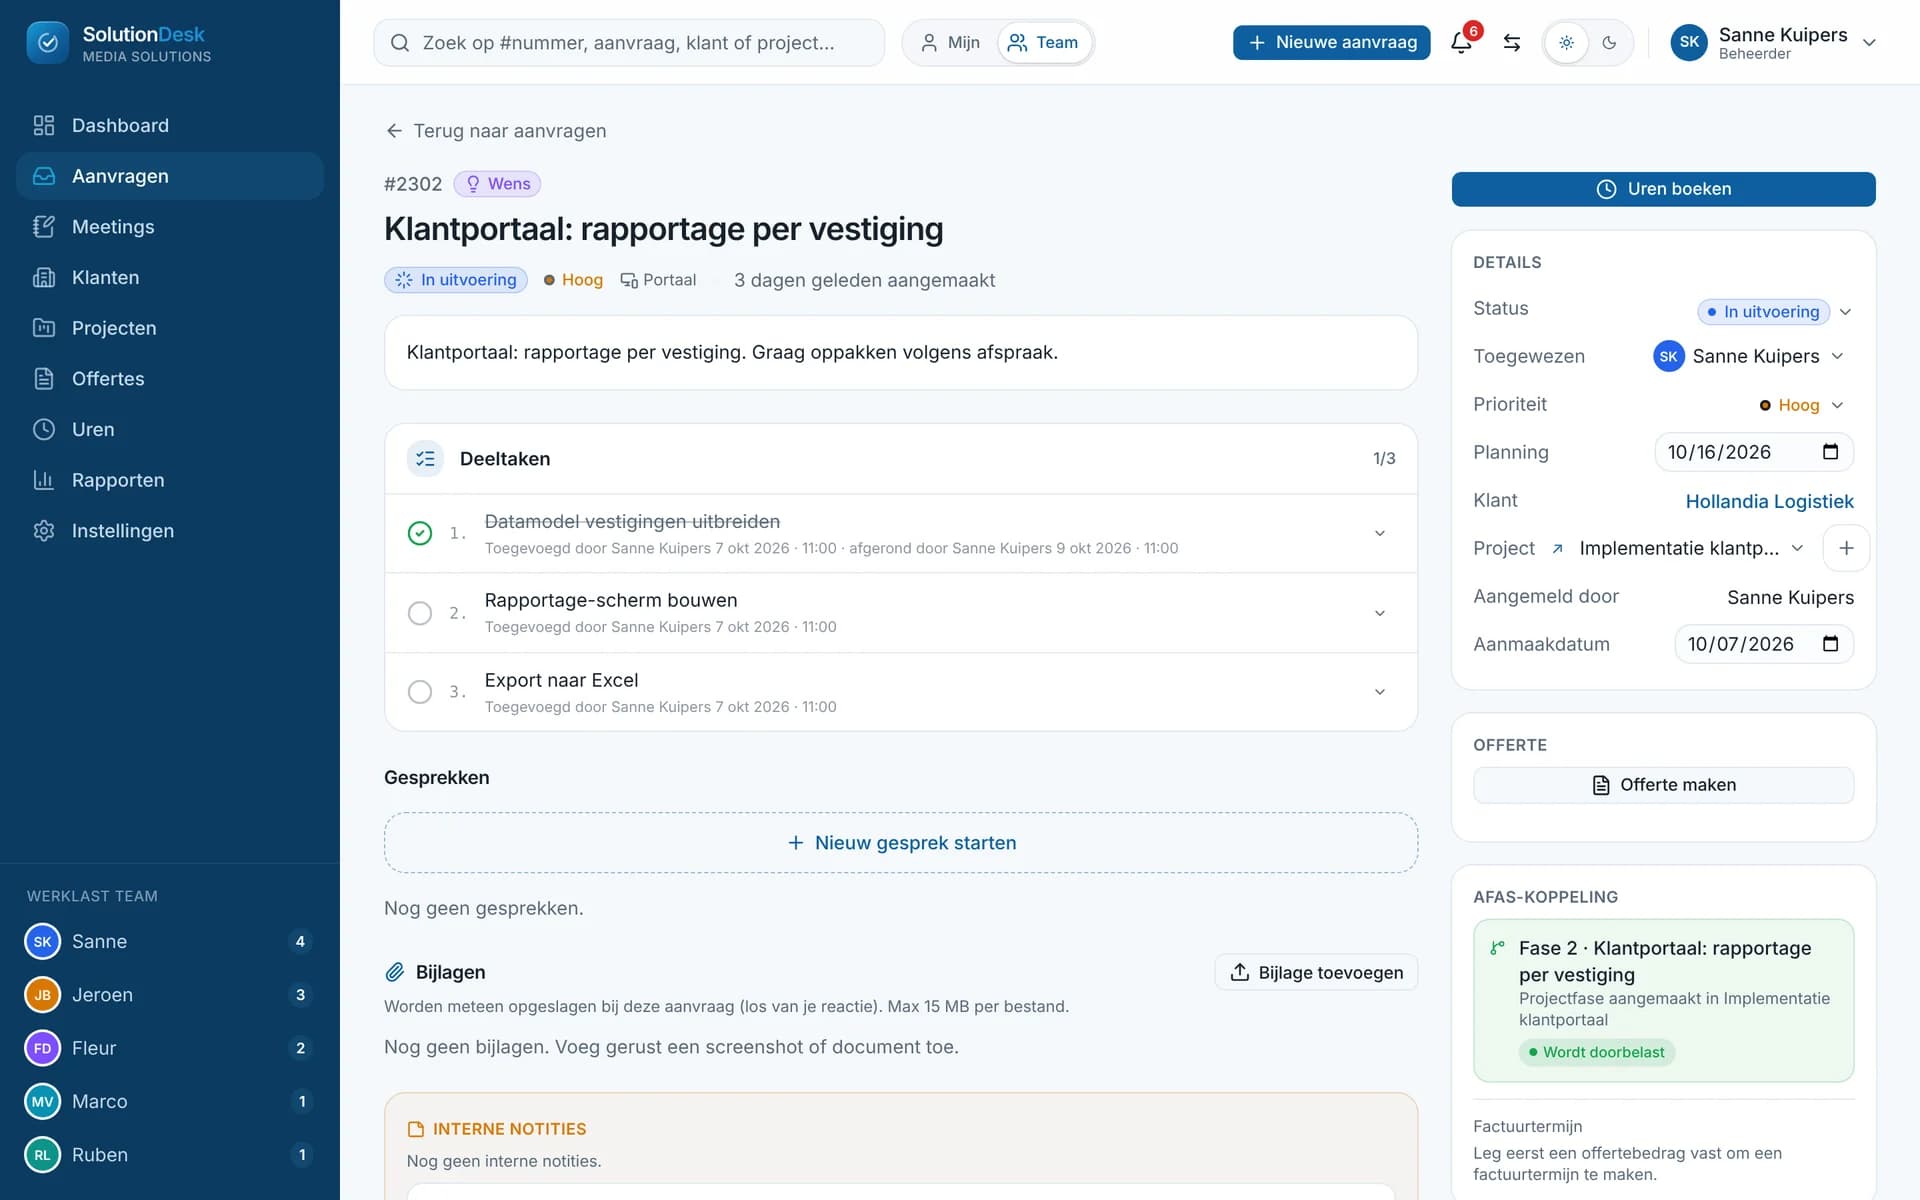Open Offertes in sidebar
The width and height of the screenshot is (1920, 1200).
coord(170,379)
